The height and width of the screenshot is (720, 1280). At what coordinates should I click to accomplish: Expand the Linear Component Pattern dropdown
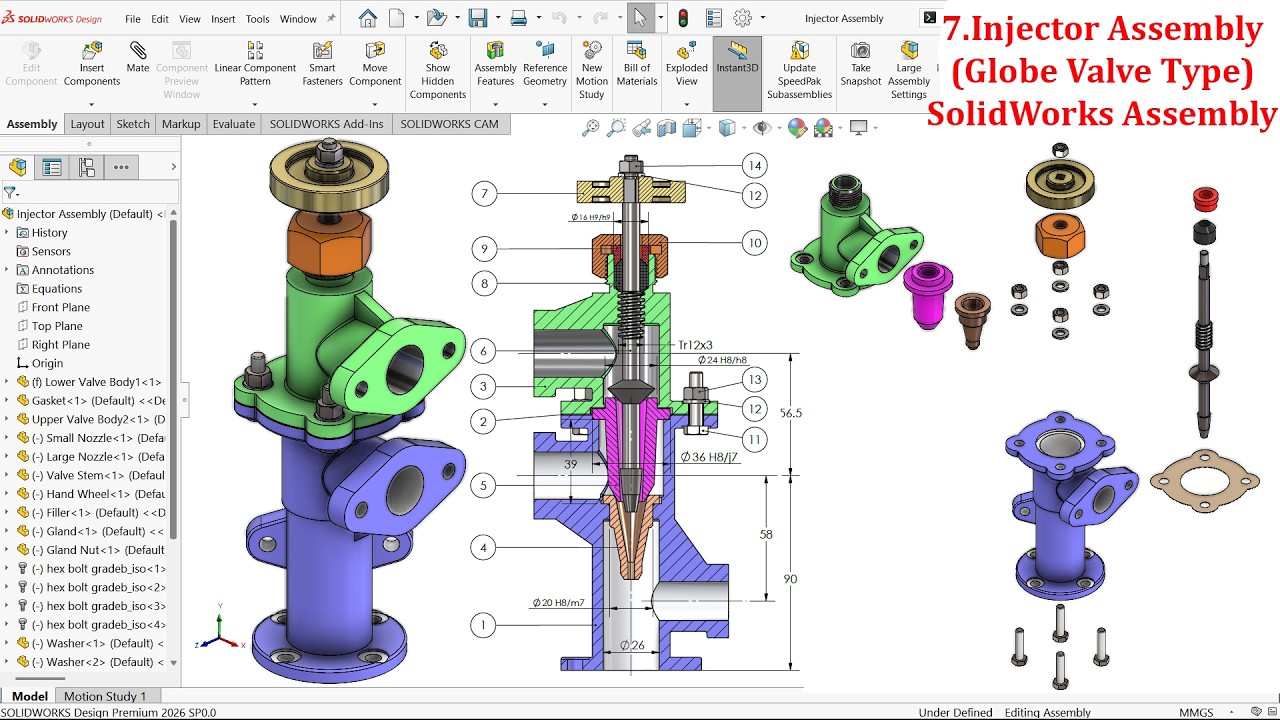coord(255,104)
